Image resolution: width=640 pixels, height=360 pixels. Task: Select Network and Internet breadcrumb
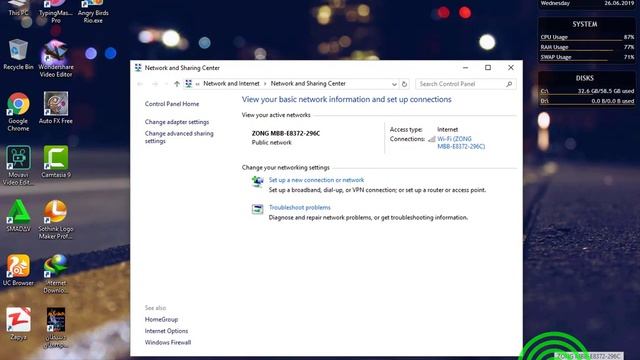click(231, 84)
